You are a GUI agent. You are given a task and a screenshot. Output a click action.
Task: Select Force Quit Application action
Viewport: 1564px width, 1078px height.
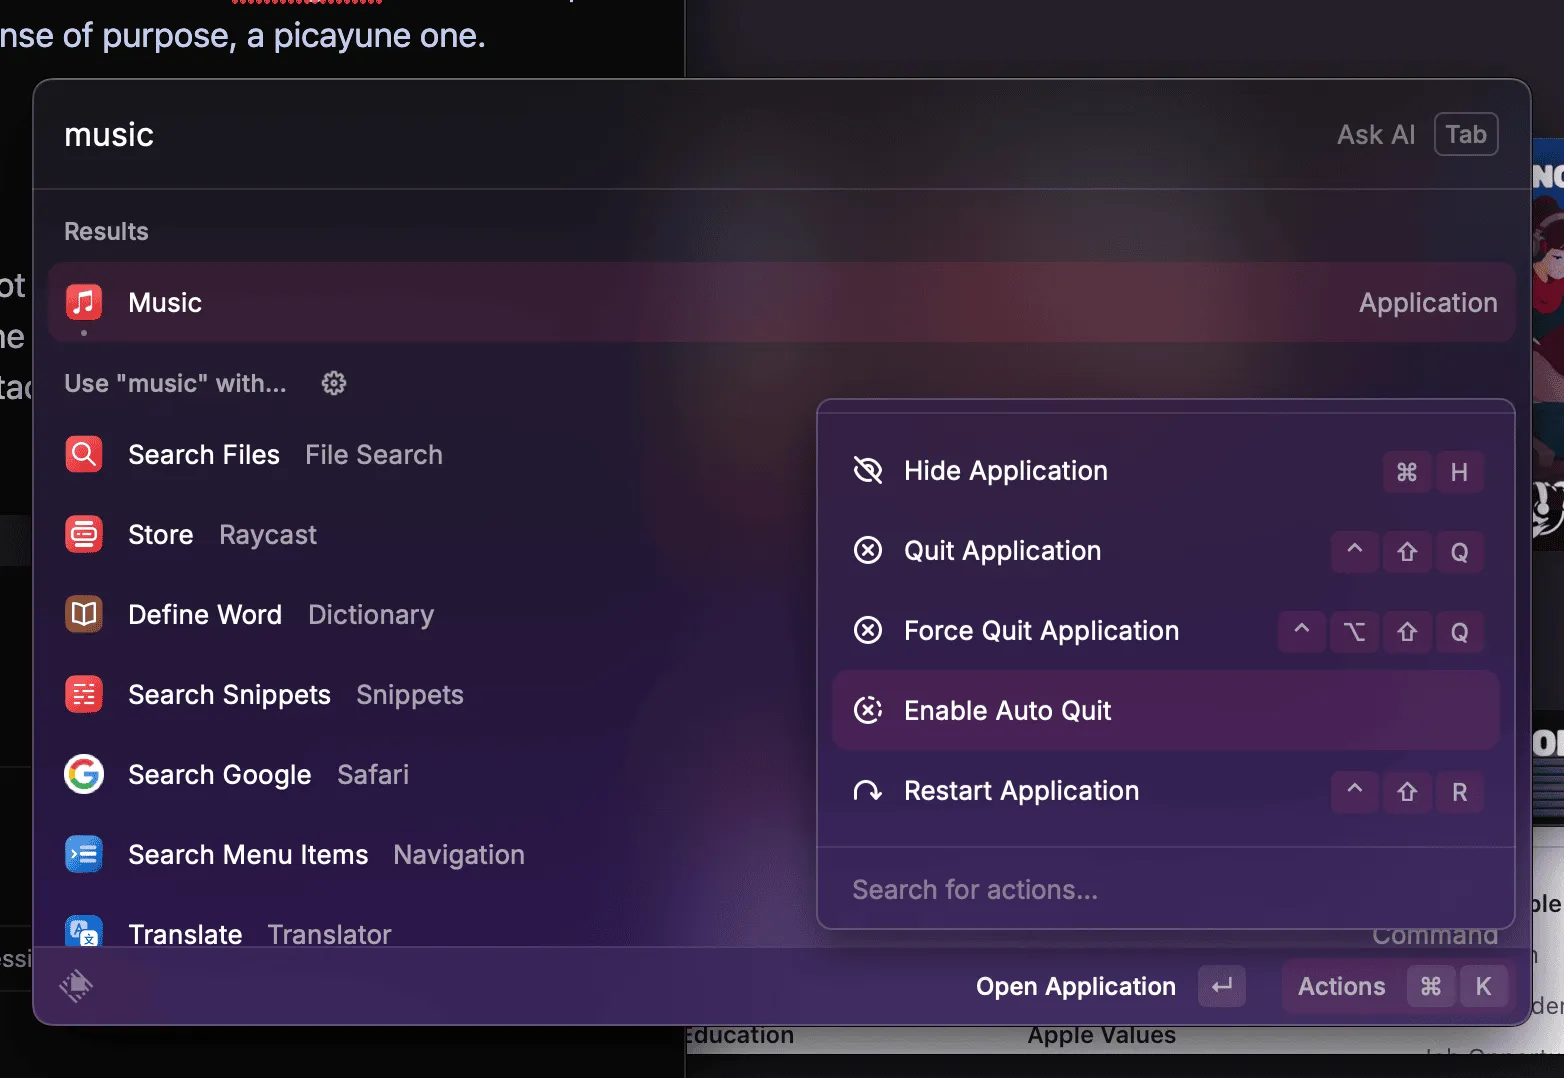1040,631
